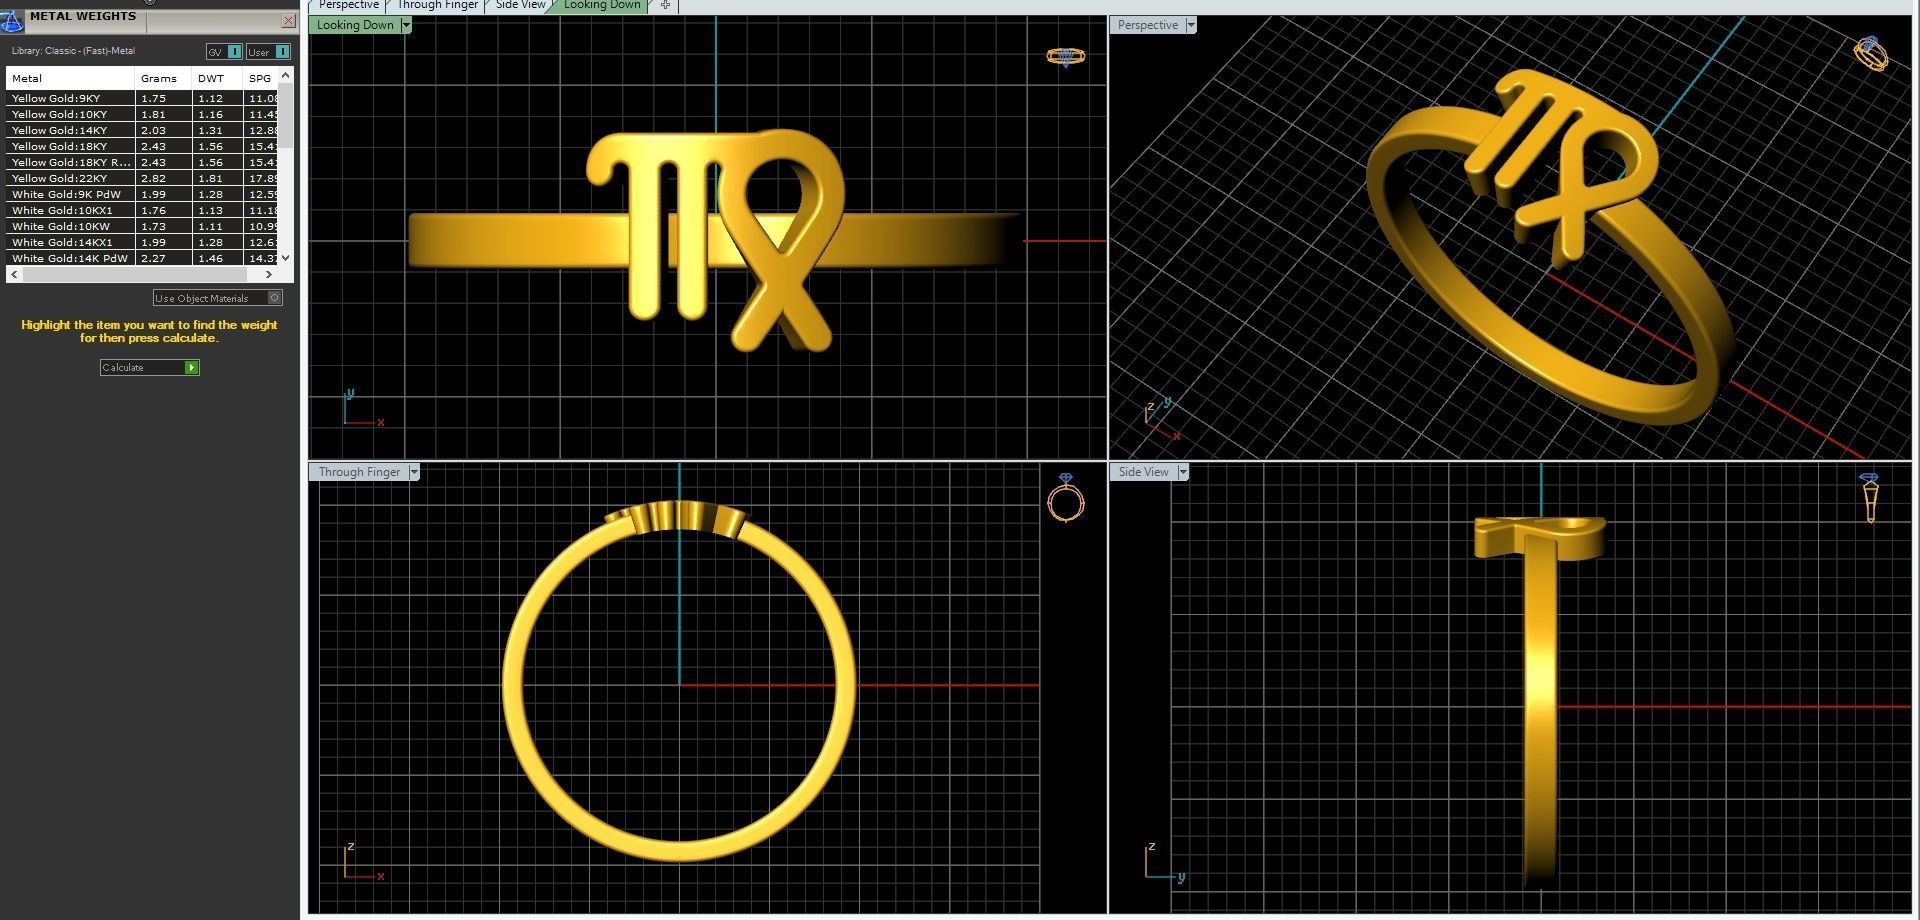Select the Yellow Gold:10KY row
This screenshot has height=920, width=1920.
142,114
